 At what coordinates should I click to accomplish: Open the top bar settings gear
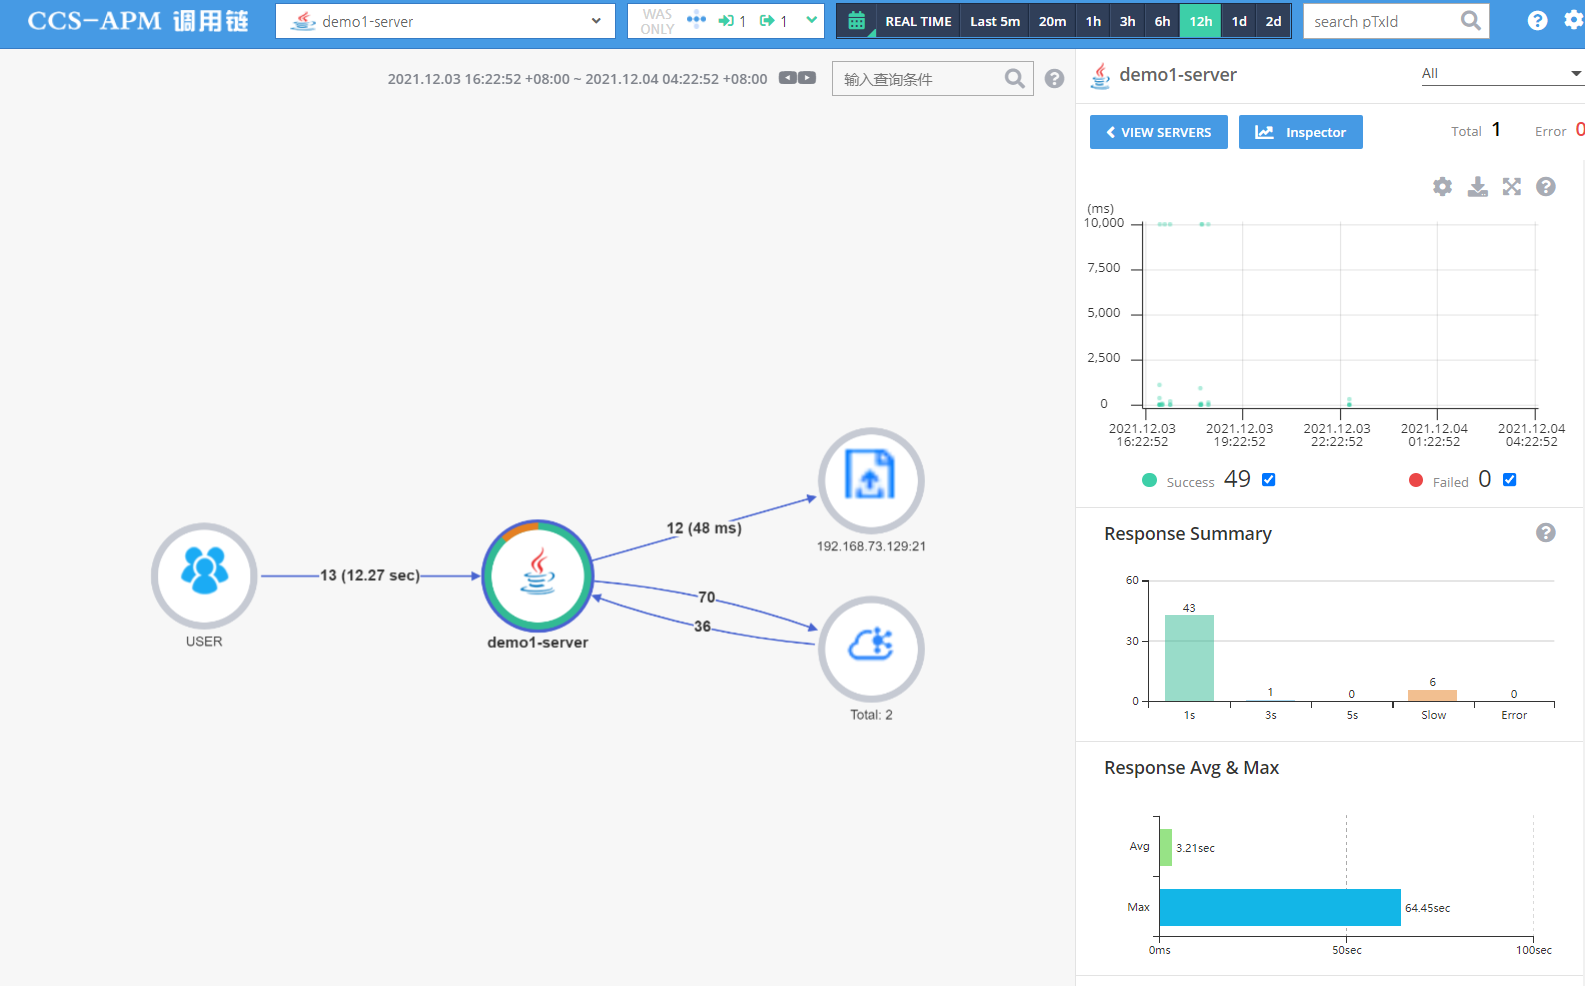[x=1574, y=21]
